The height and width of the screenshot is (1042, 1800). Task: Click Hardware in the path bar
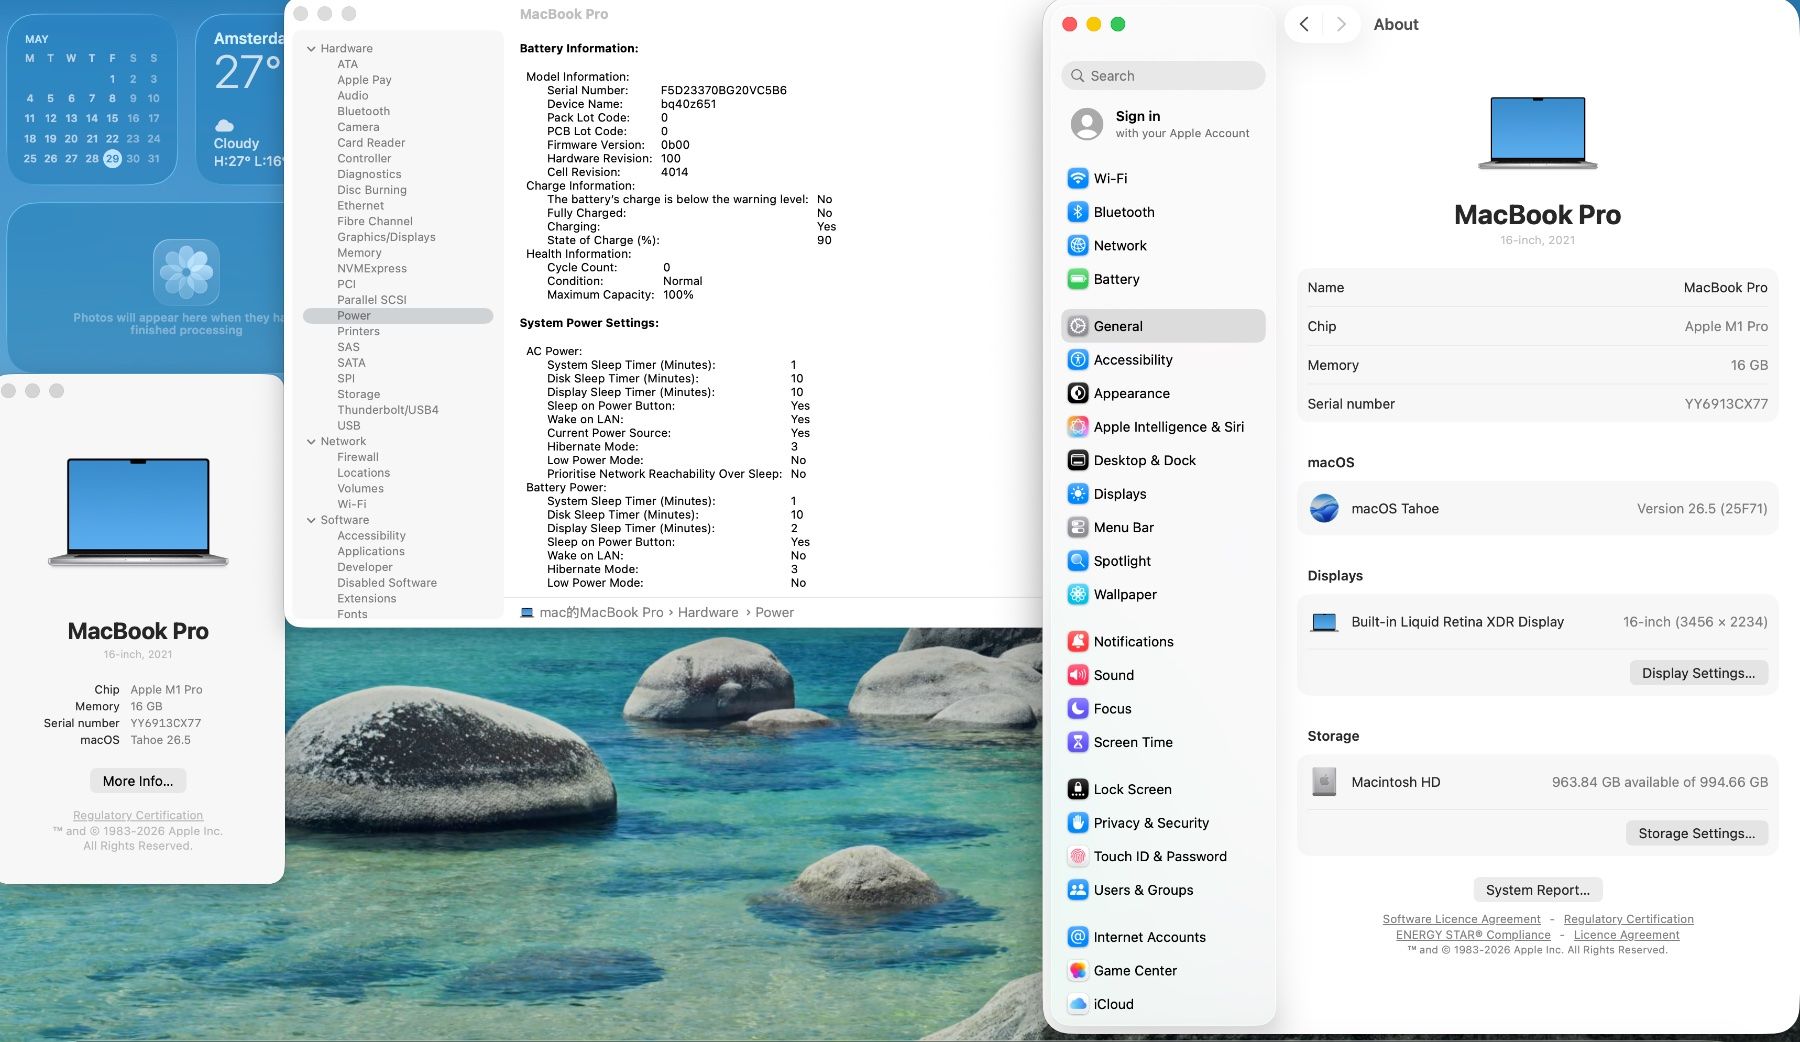pos(708,612)
